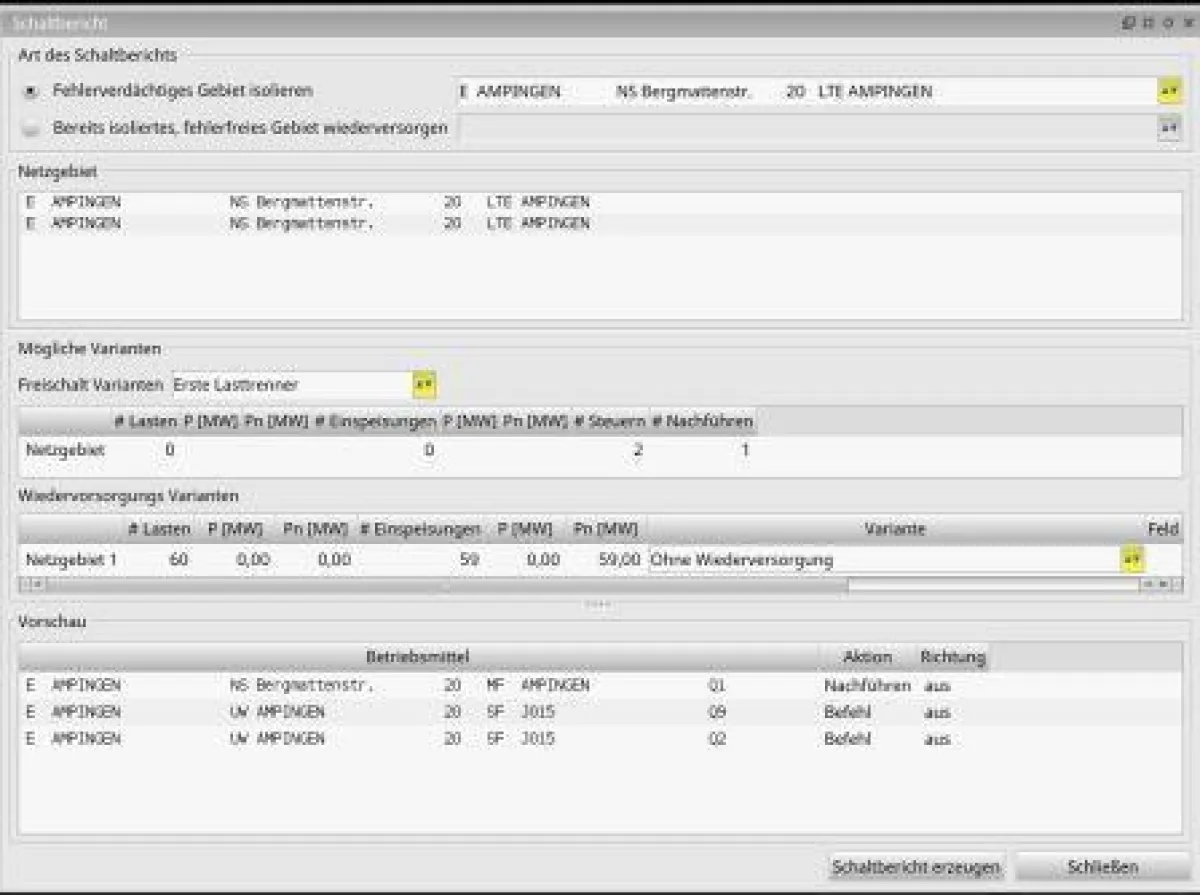Image resolution: width=1200 pixels, height=895 pixels.
Task: Click the Variante column header
Action: click(895, 529)
